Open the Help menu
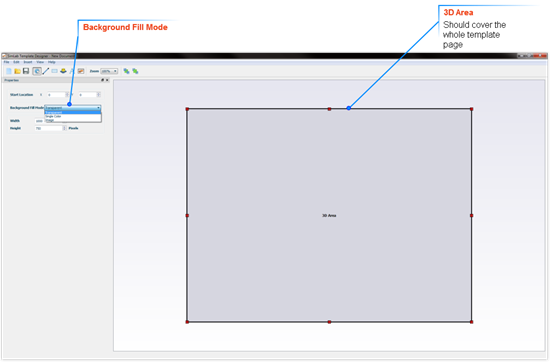The width and height of the screenshot is (552, 364). pyautogui.click(x=52, y=62)
